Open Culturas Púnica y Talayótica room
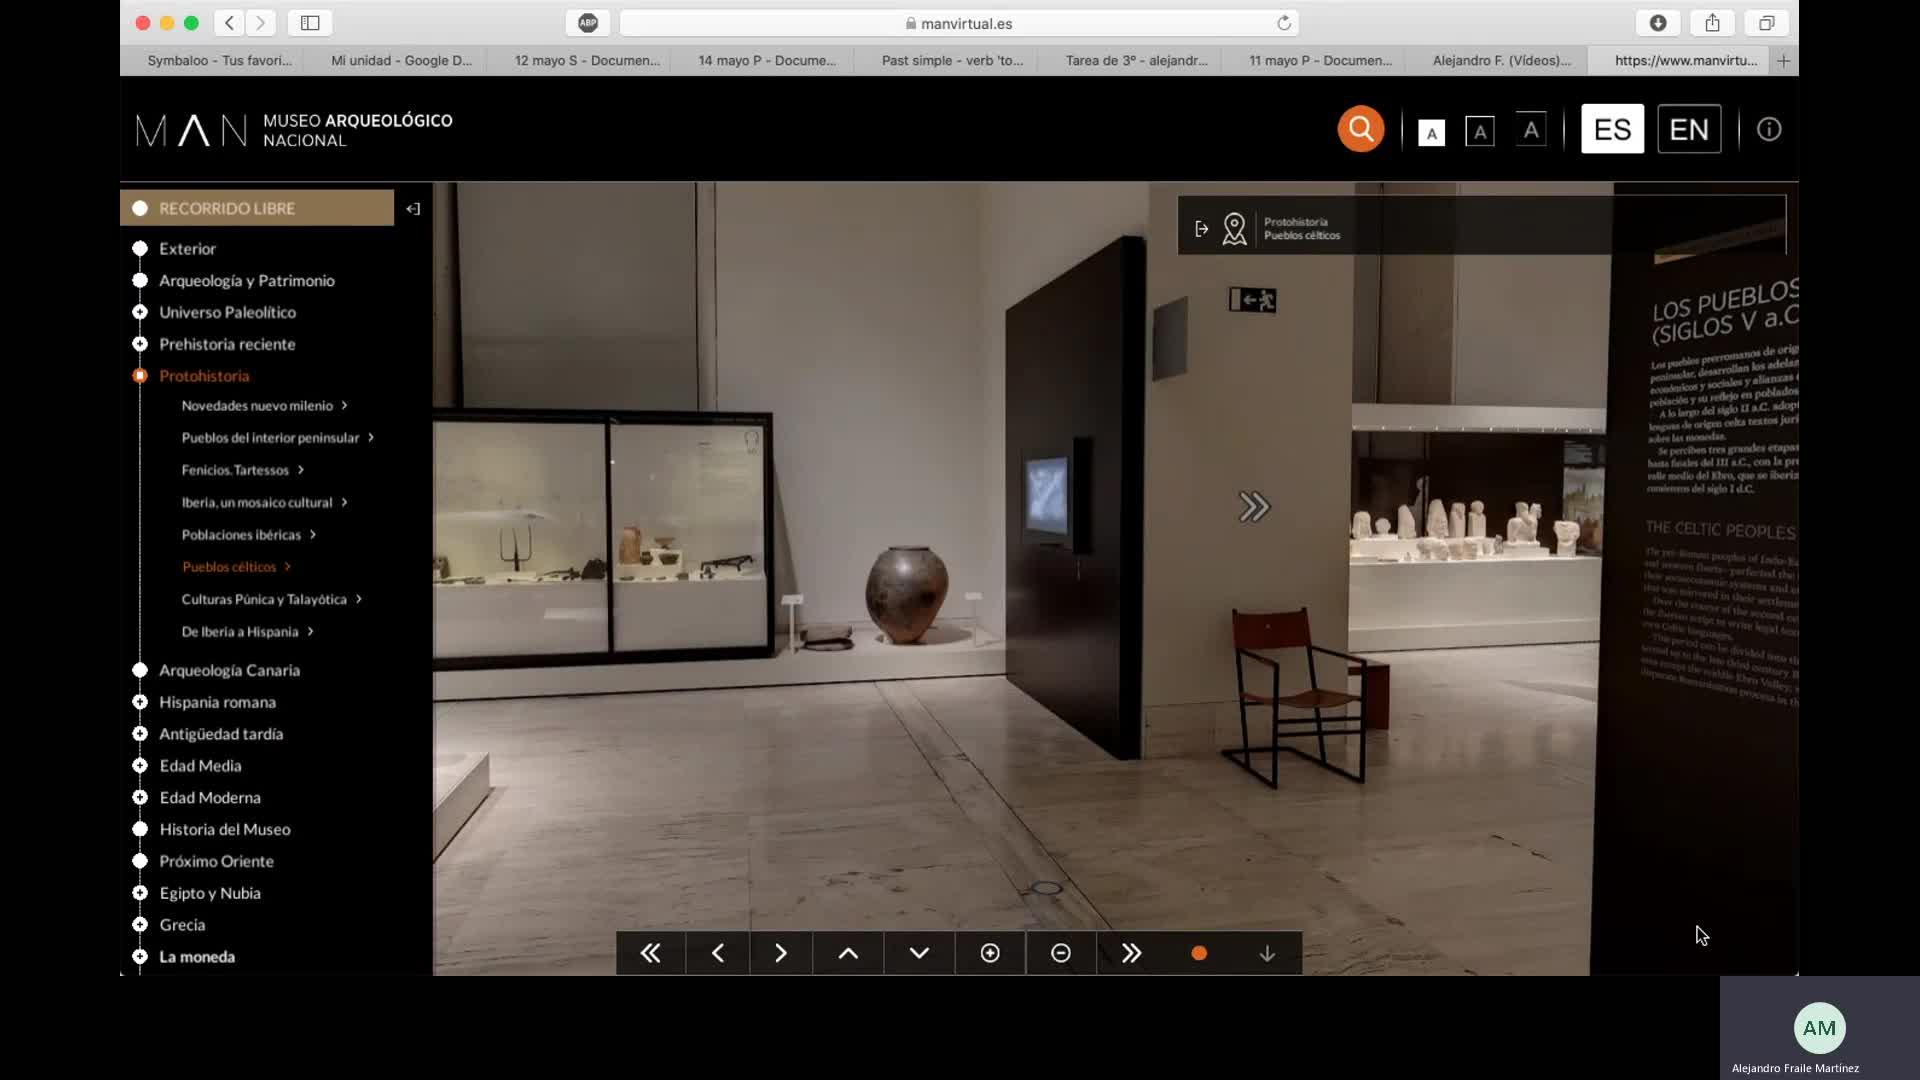 [x=264, y=599]
